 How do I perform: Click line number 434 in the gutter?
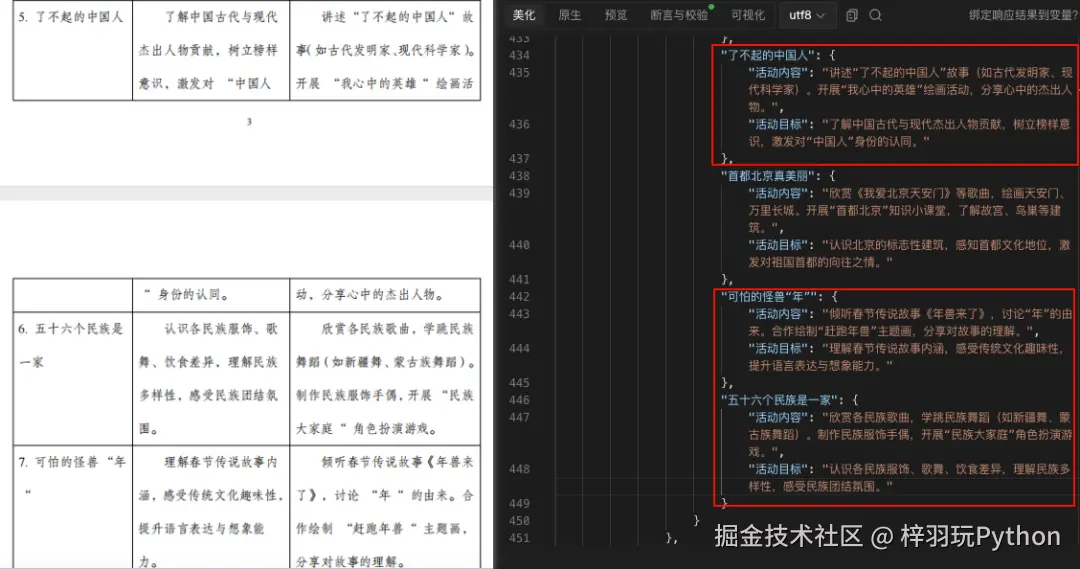(x=519, y=54)
